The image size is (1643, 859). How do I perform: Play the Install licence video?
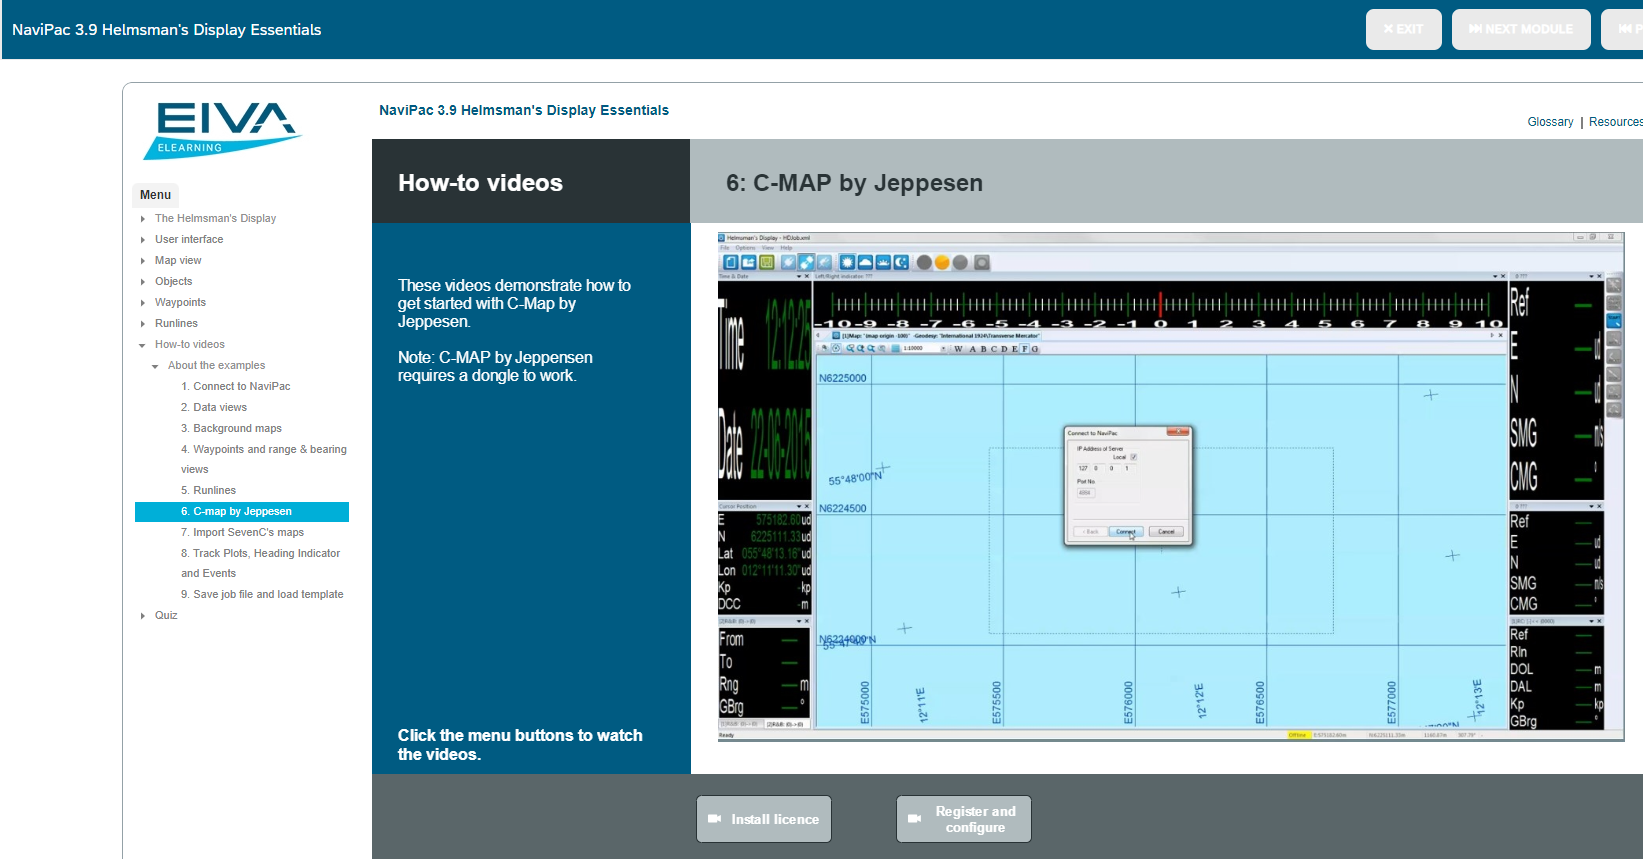pyautogui.click(x=764, y=819)
